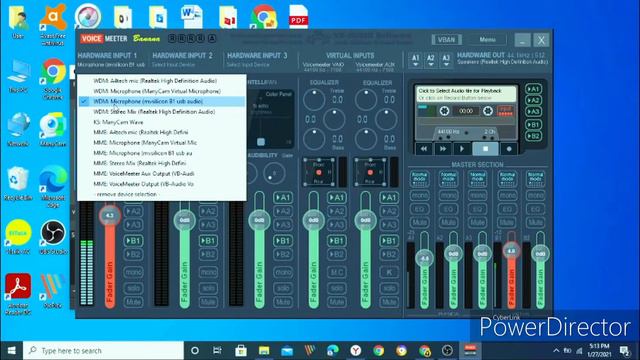Enable mono on Hardware Input 3
This screenshot has height=360, width=640.
(x=283, y=272)
